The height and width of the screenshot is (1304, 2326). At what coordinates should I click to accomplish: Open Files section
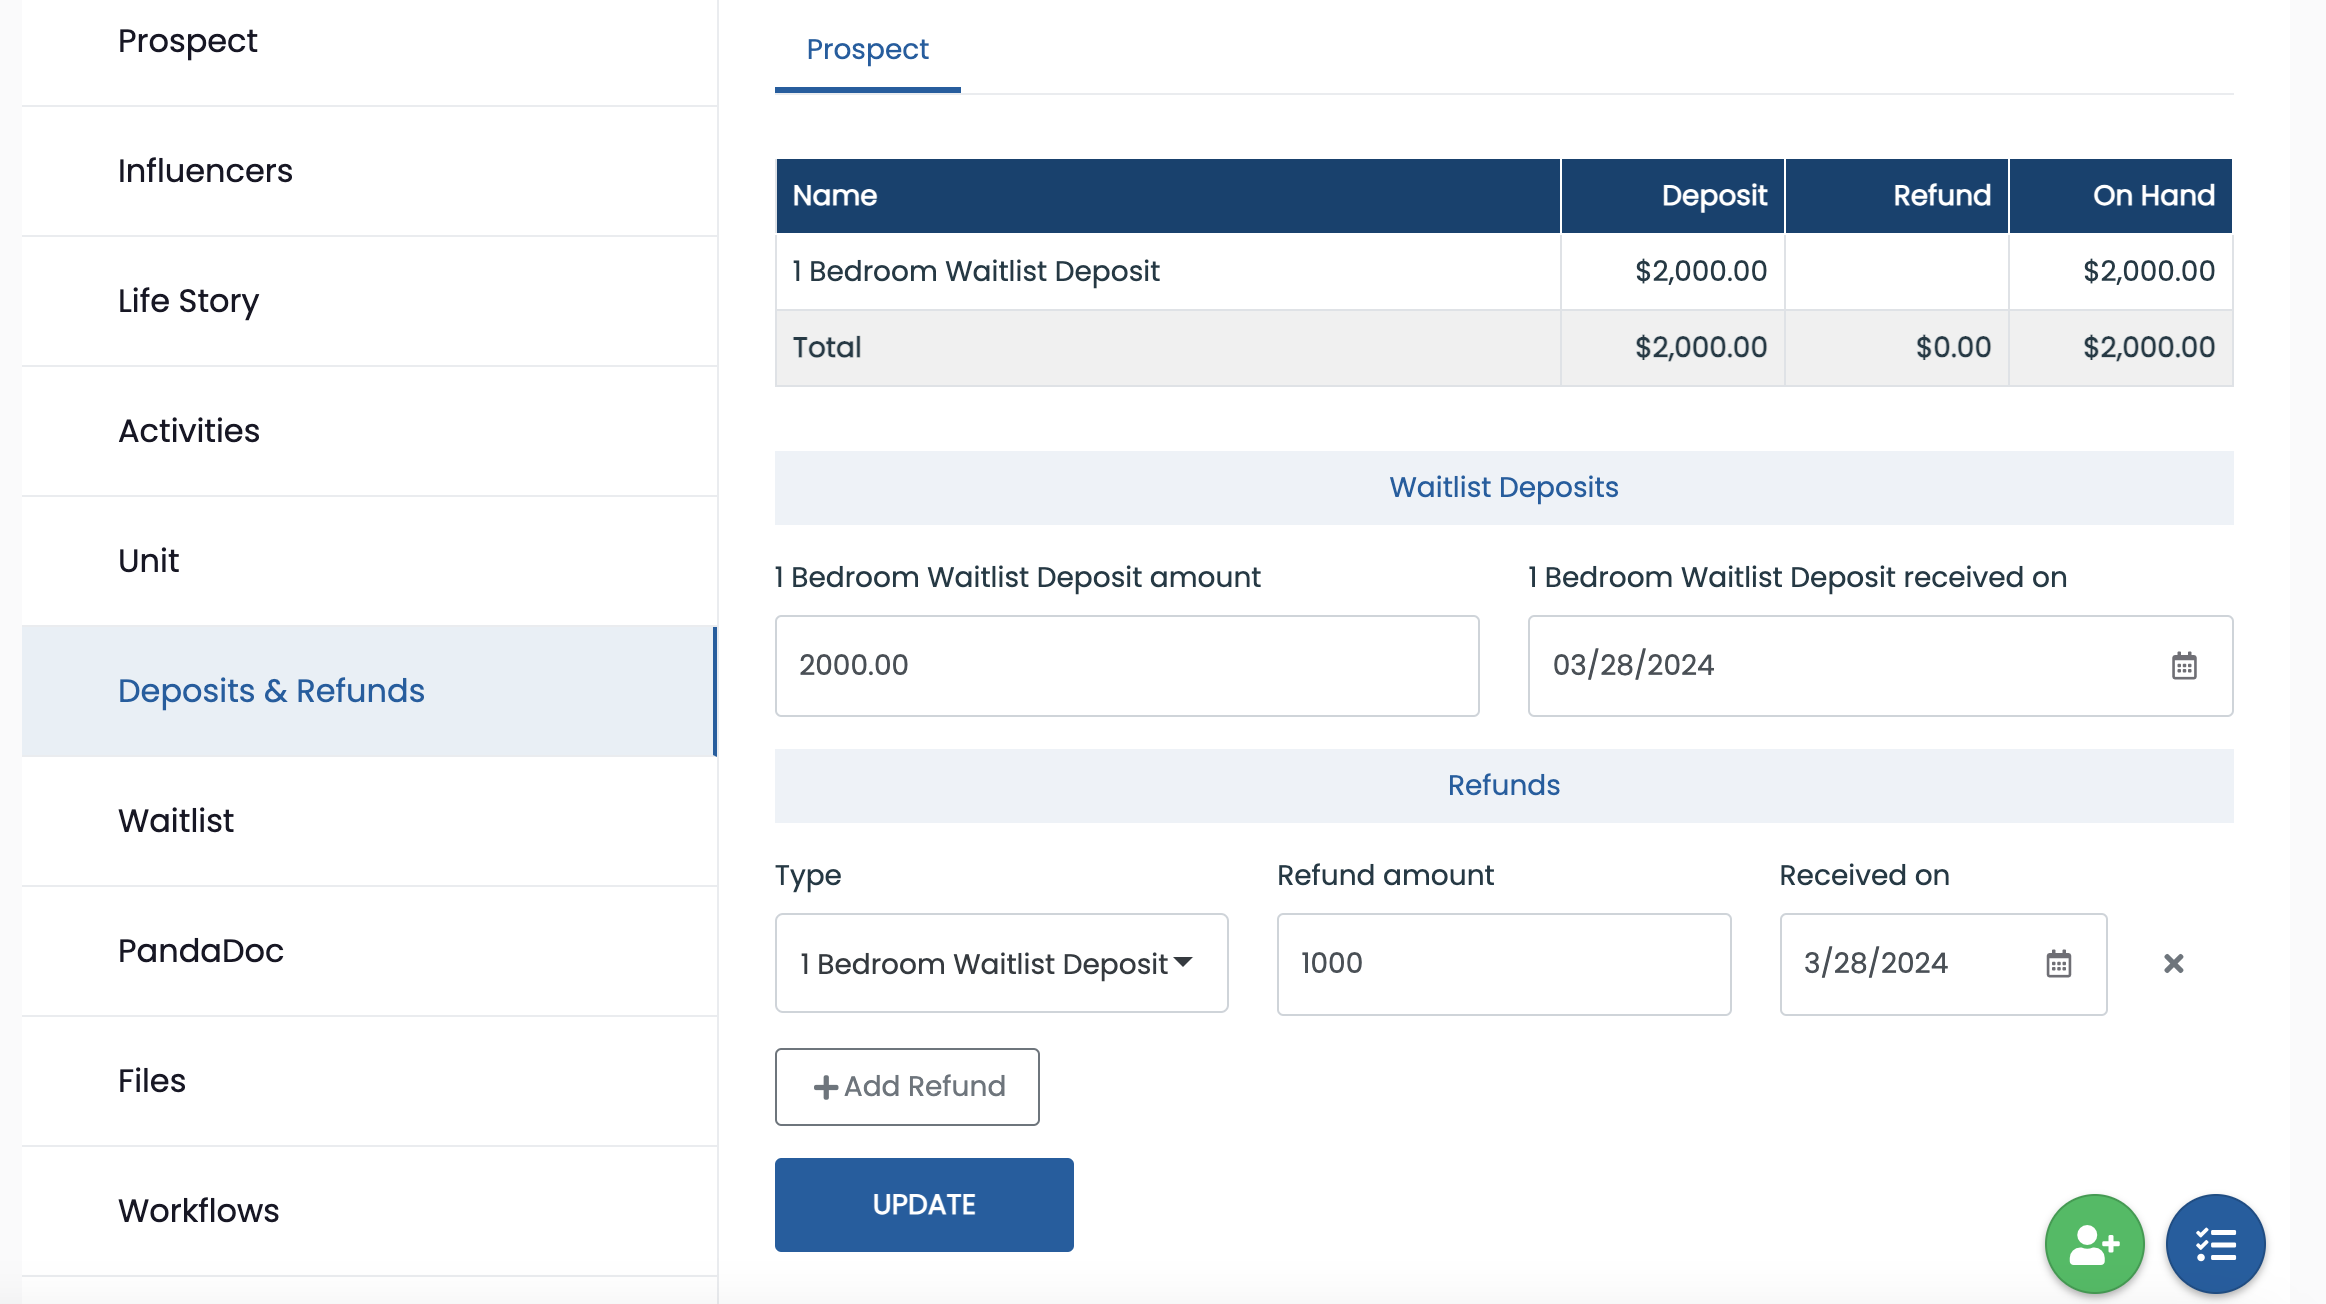point(369,1081)
